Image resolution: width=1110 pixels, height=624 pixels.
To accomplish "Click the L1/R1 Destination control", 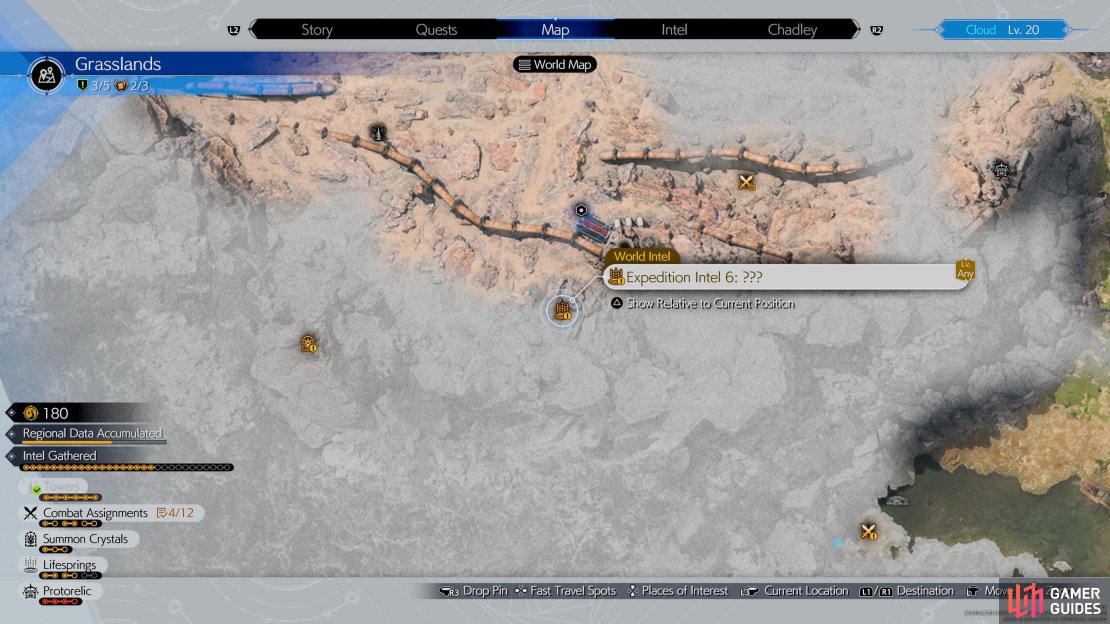I will click(907, 591).
